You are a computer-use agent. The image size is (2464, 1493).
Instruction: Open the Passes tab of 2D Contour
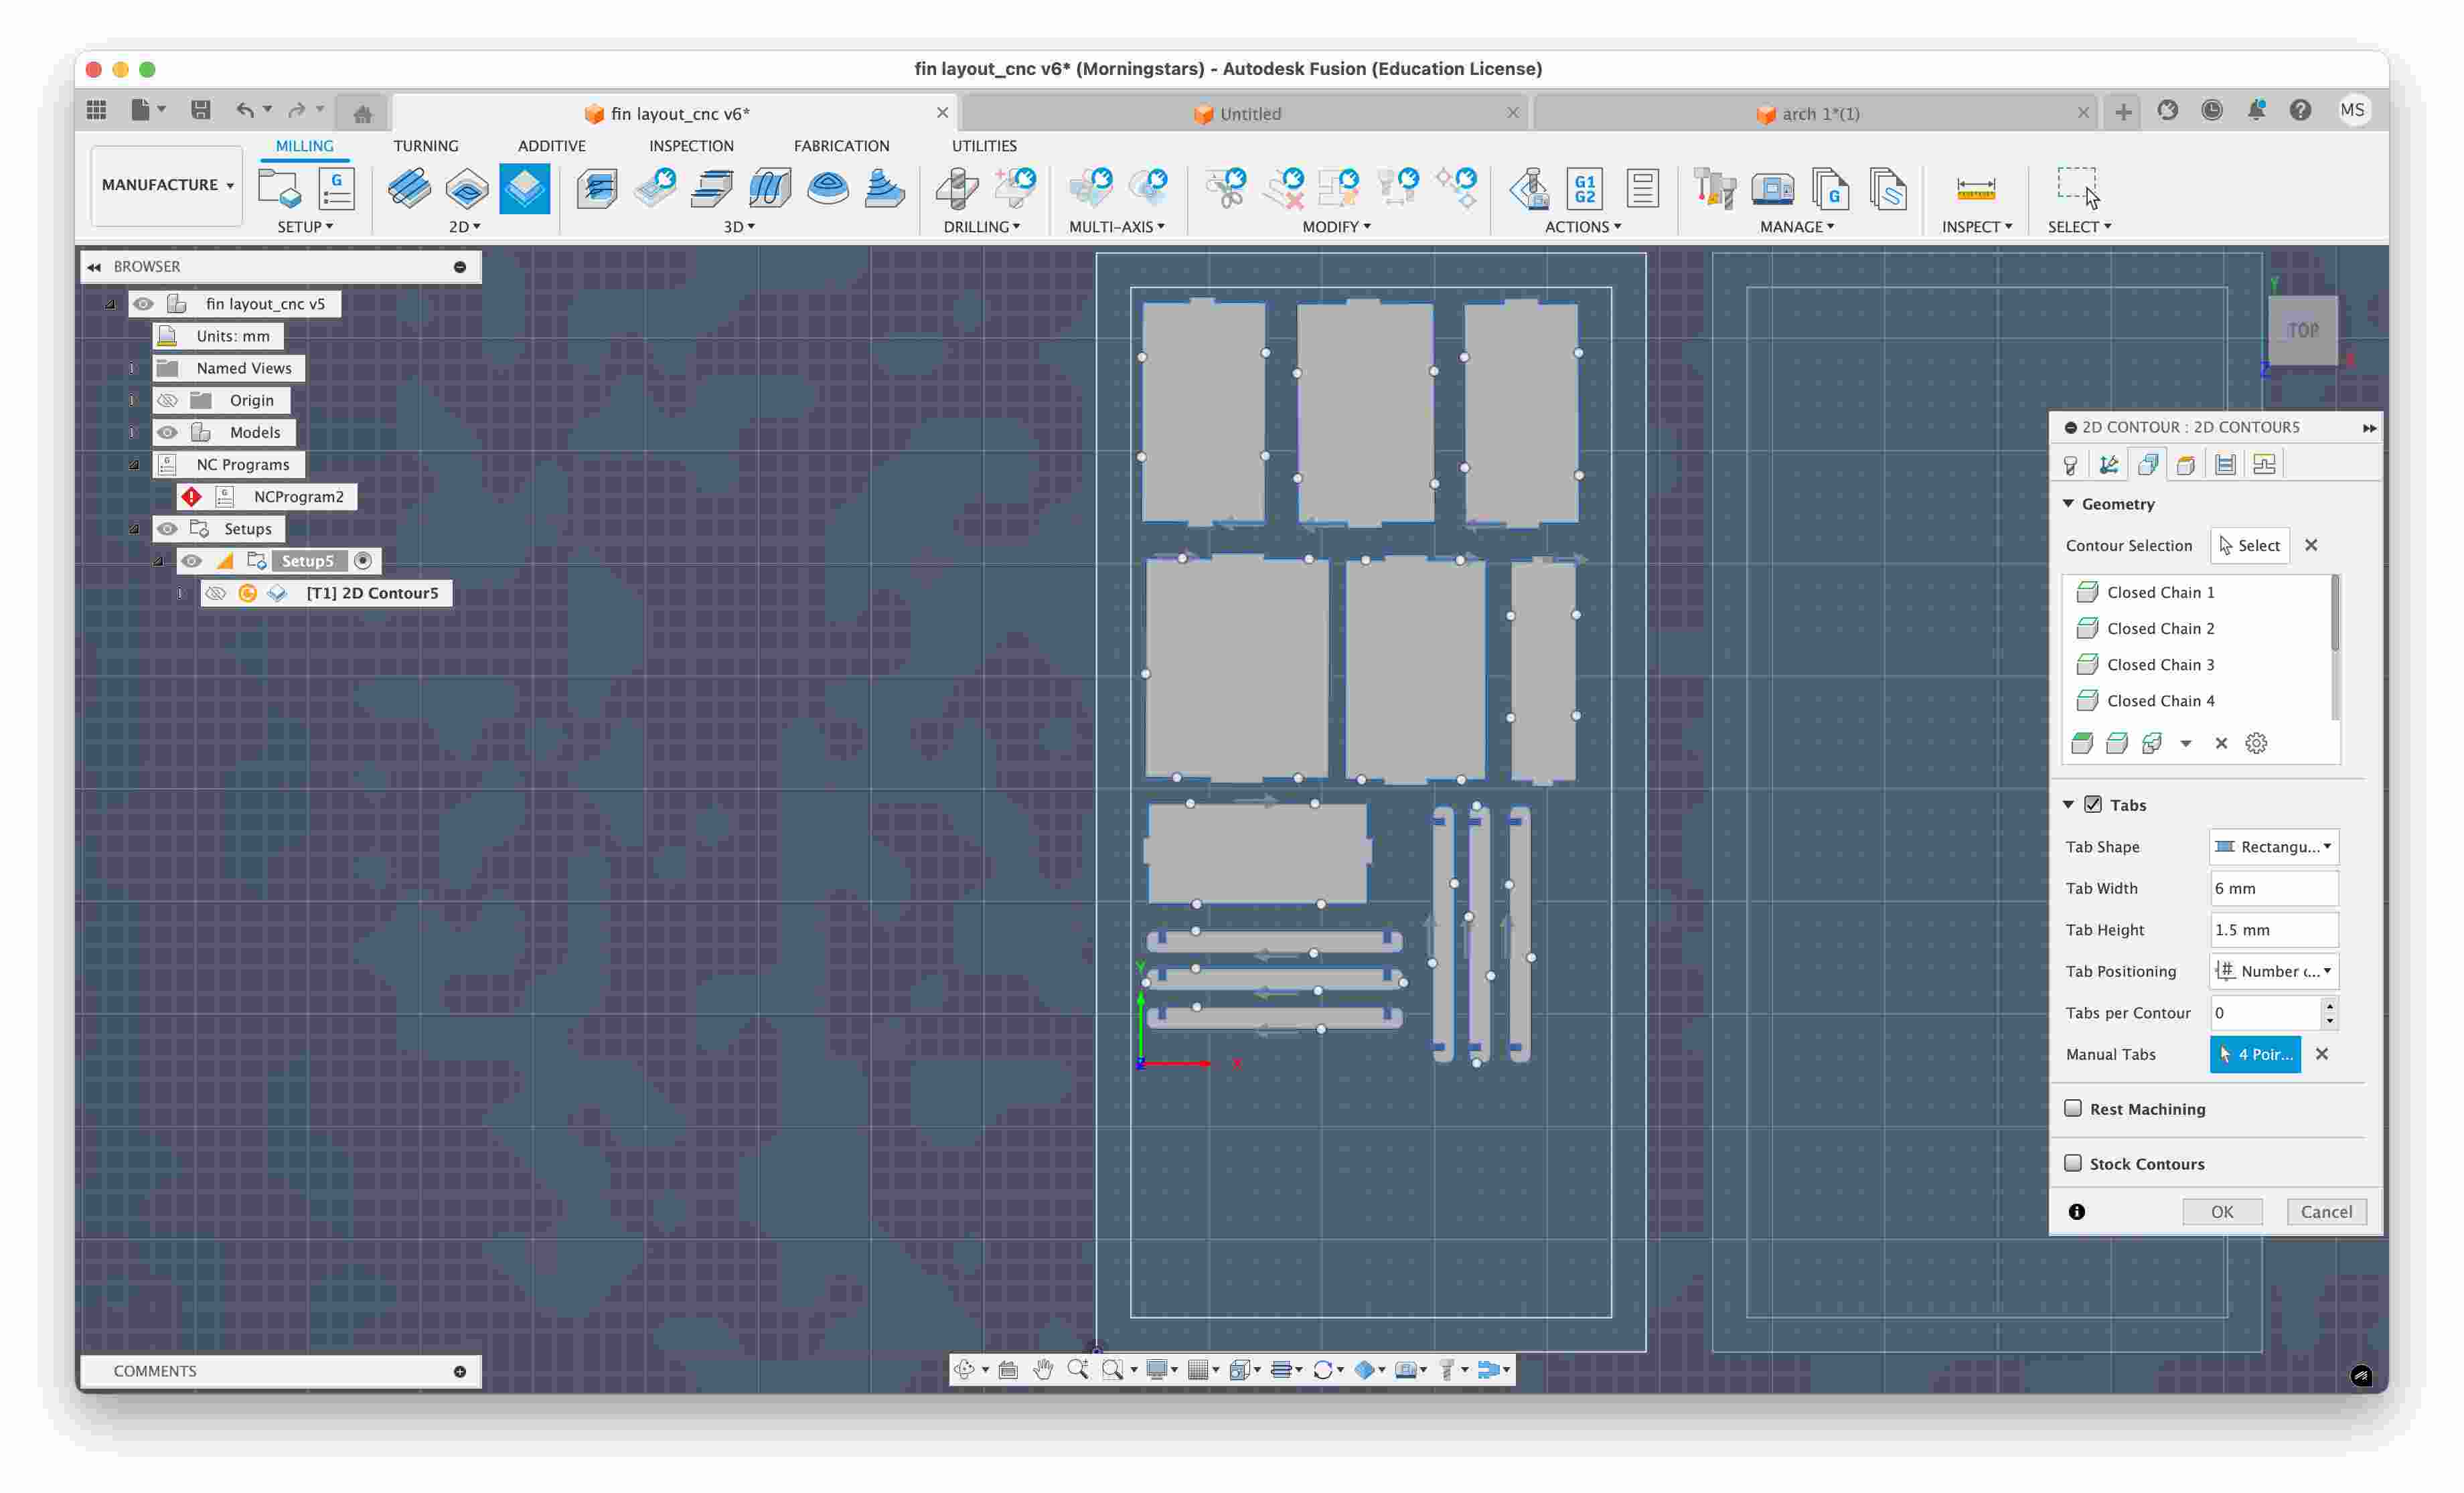2225,465
